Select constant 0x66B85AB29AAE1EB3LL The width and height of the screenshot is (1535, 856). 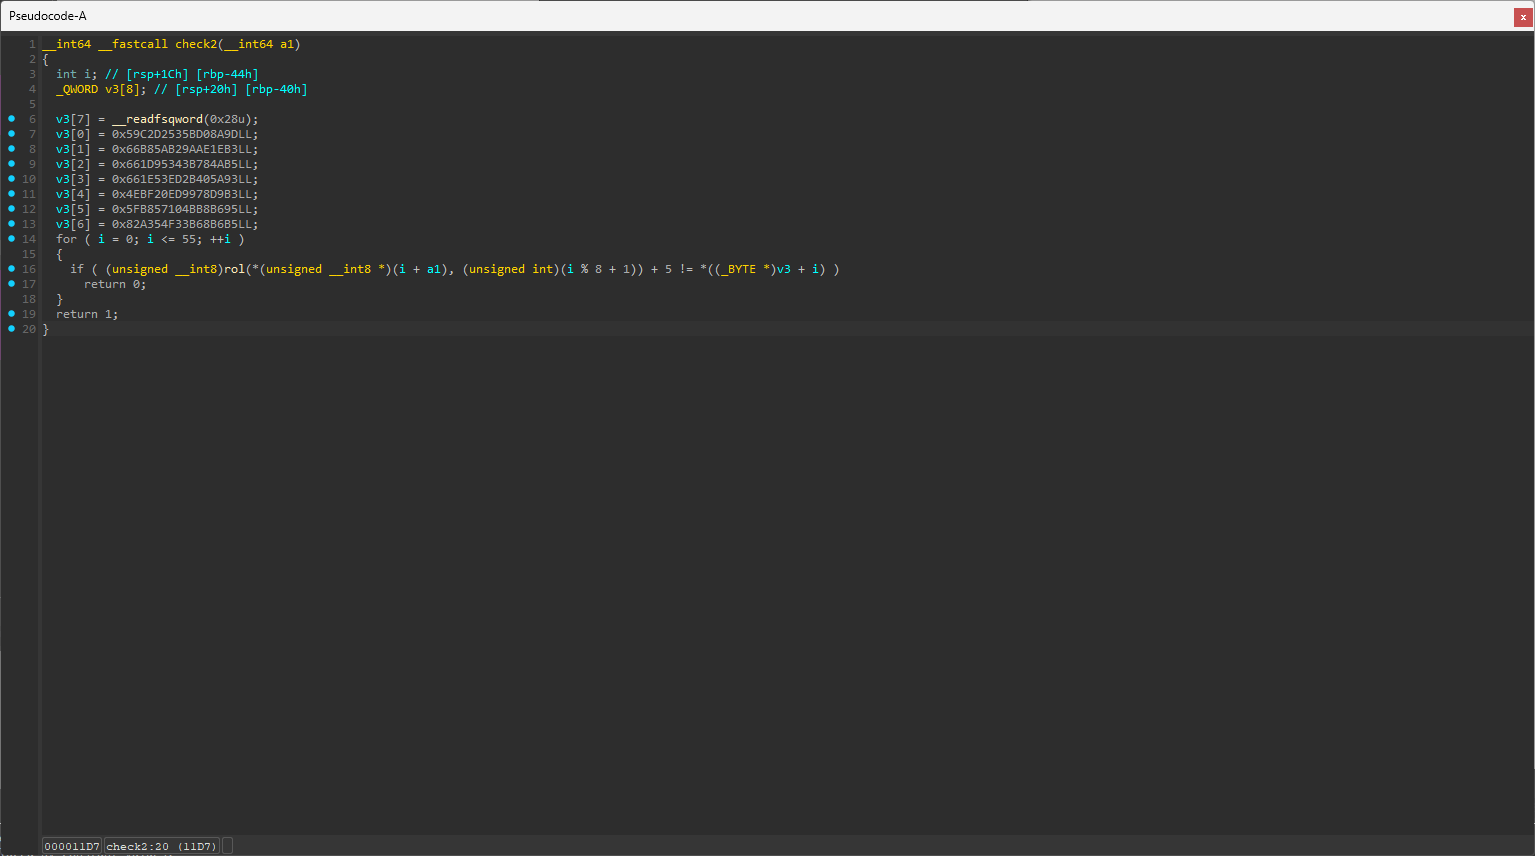182,149
